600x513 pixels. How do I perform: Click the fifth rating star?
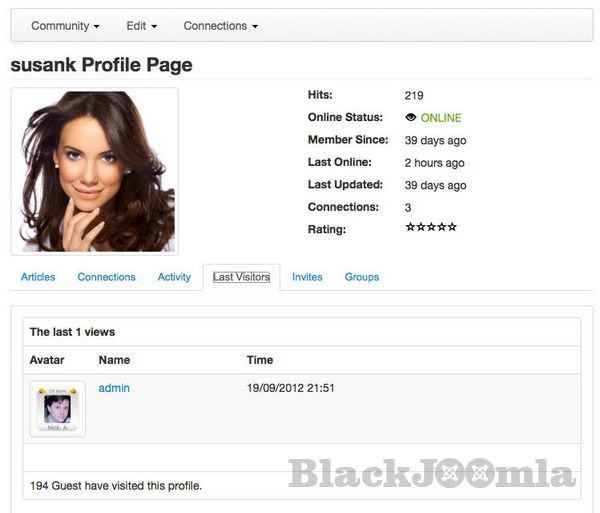point(452,227)
